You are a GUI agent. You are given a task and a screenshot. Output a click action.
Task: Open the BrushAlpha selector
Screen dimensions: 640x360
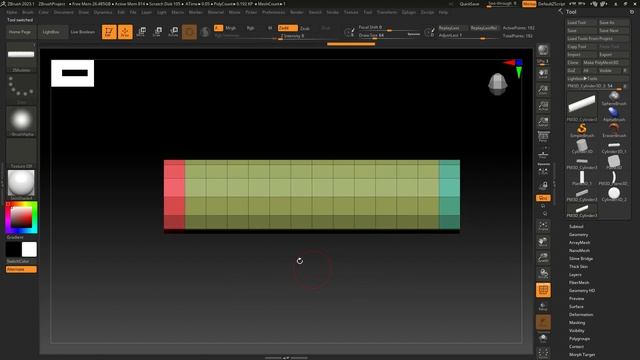21,121
